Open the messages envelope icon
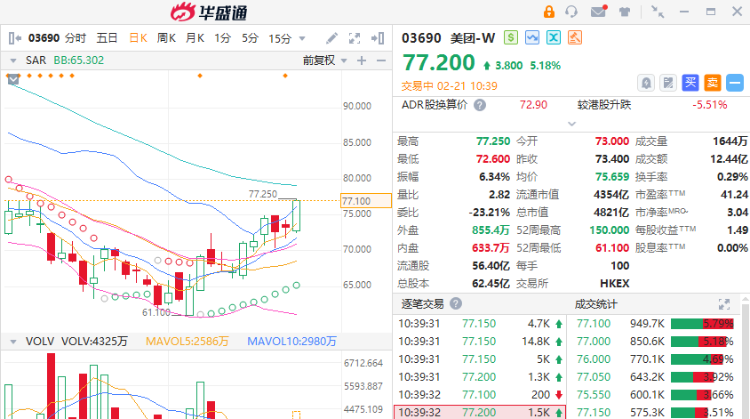 599,11
